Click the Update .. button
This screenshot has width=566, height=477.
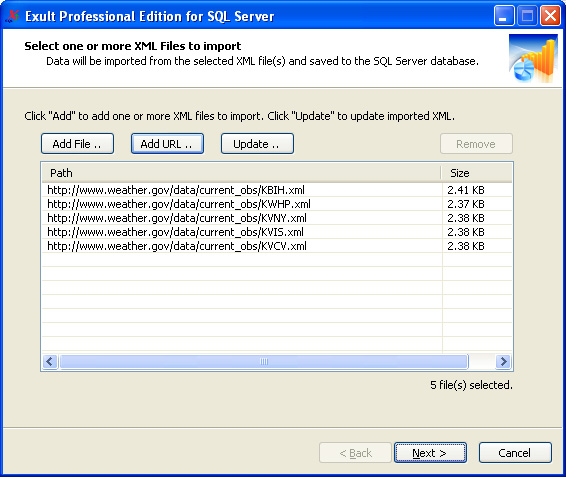coord(257,144)
